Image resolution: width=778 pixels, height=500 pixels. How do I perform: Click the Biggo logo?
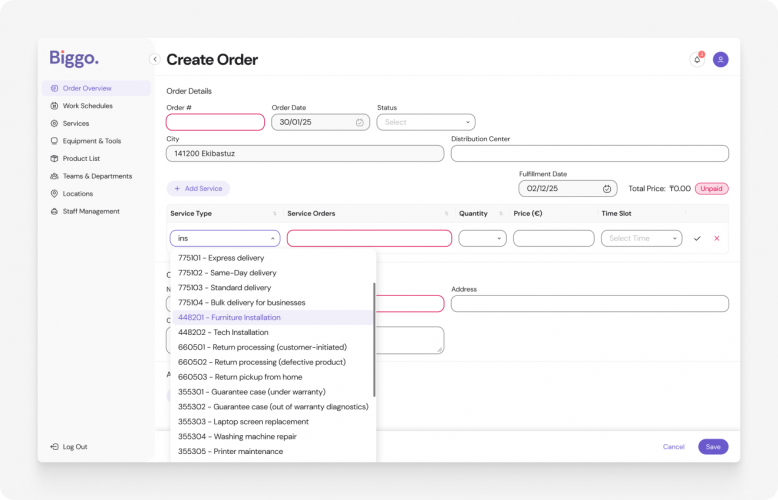click(x=74, y=59)
